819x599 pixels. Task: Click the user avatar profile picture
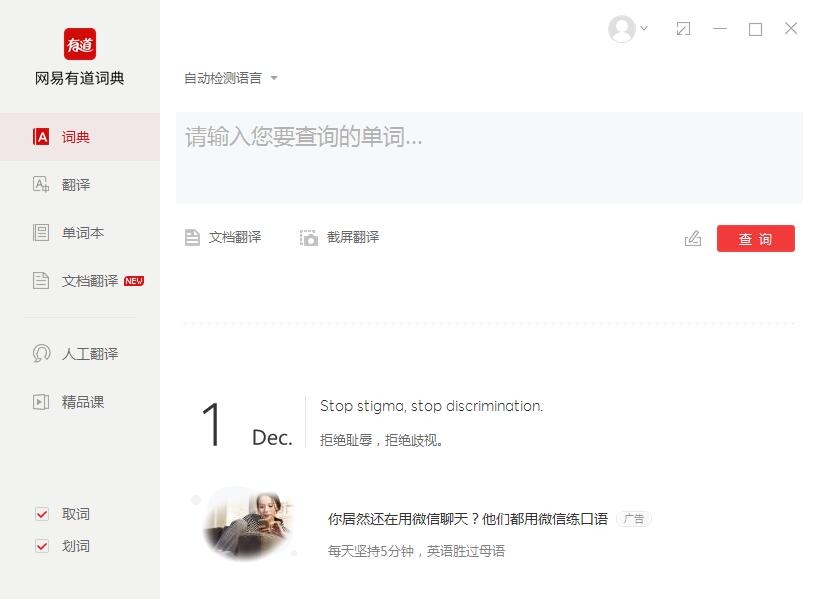coord(622,29)
